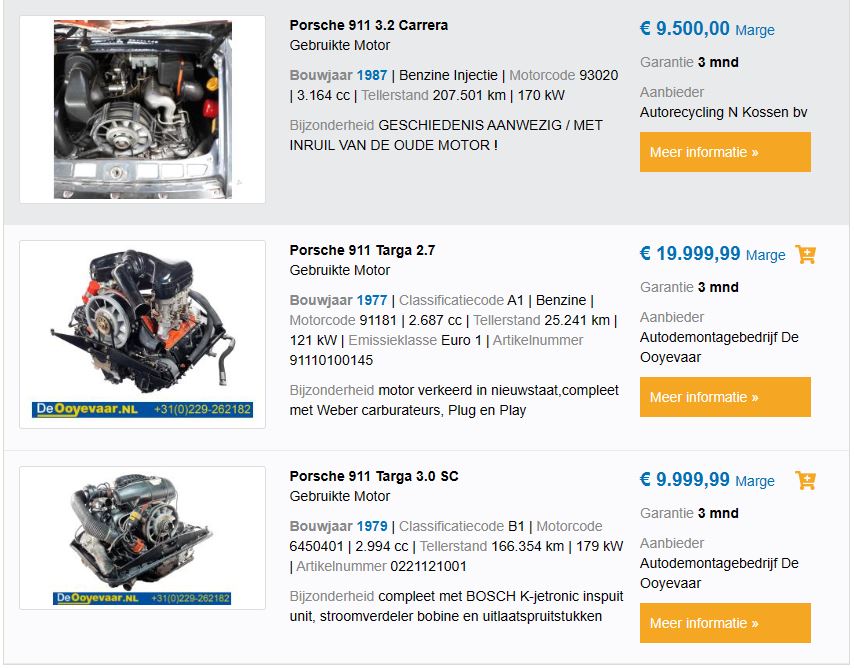Screen dimensions: 854x669
Task: Add Porsche 911 Targa 2.7 to cart
Action: (x=806, y=254)
